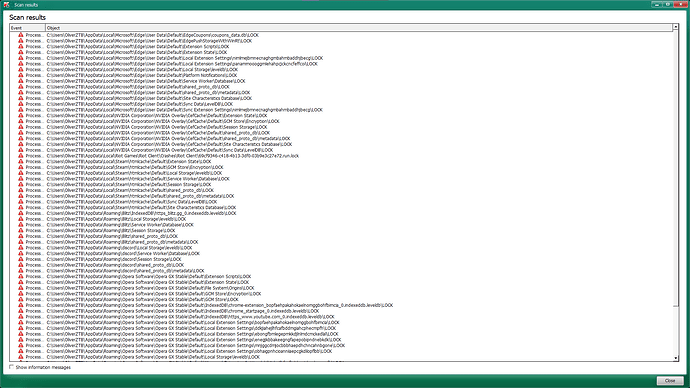The width and height of the screenshot is (690, 388).
Task: Enable Show information messages checkbox
Action: point(11,367)
